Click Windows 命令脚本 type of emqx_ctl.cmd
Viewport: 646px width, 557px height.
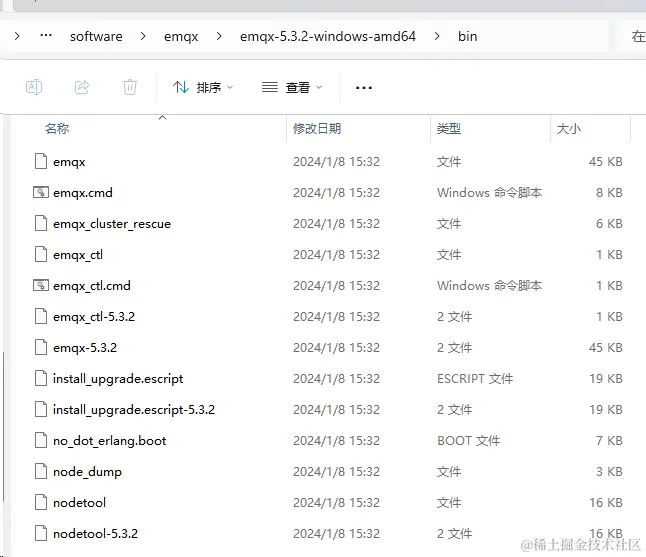(489, 286)
